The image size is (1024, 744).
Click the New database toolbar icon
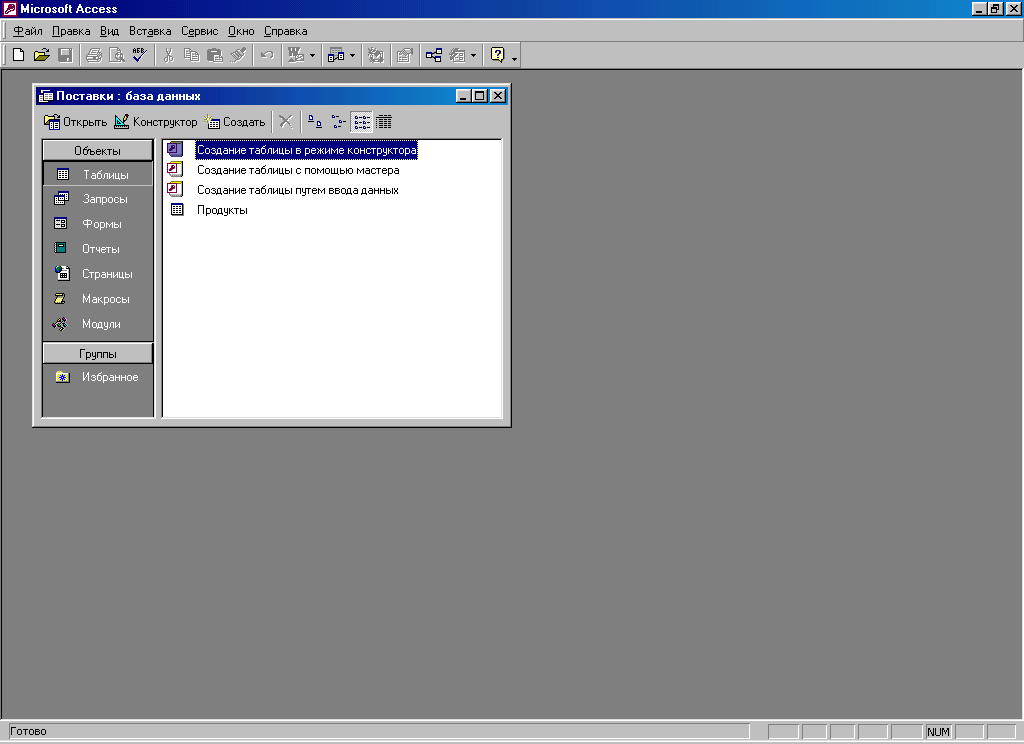(18, 56)
